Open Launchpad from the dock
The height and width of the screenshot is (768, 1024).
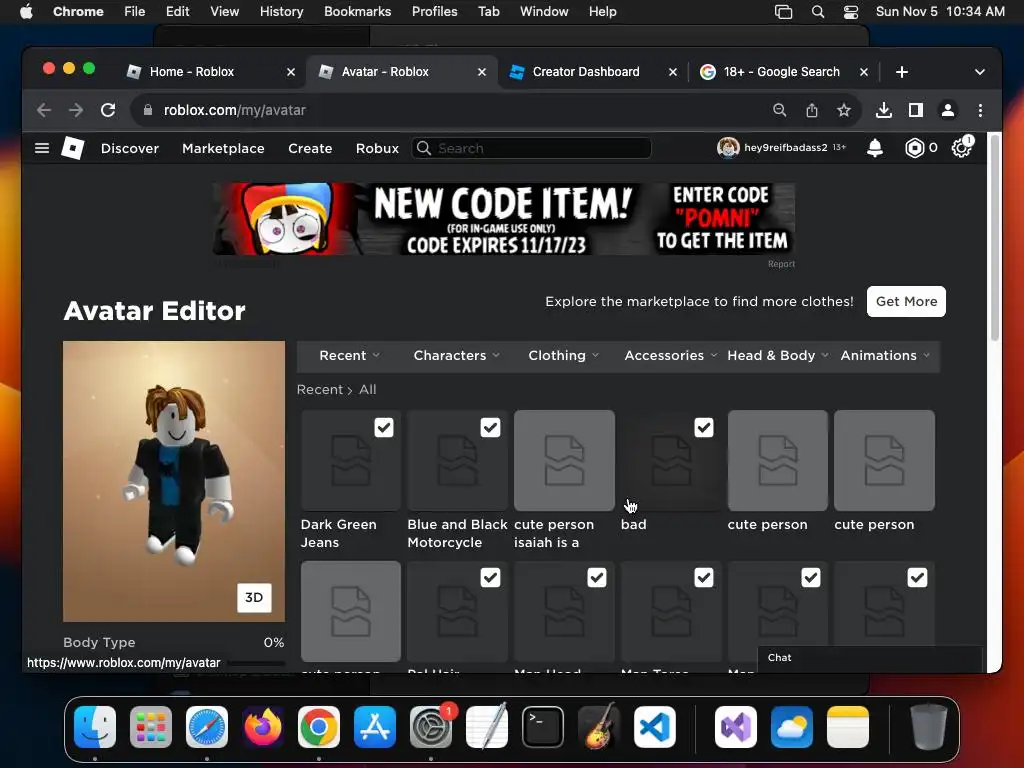[x=151, y=727]
